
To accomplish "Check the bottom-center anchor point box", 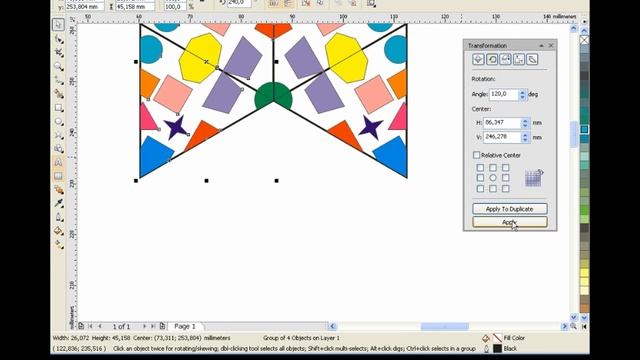I will 493,189.
